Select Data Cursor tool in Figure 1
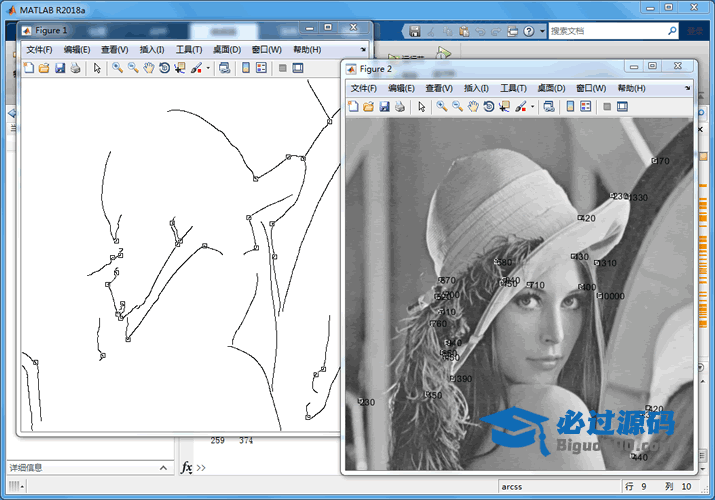The width and height of the screenshot is (715, 500). click(180, 68)
